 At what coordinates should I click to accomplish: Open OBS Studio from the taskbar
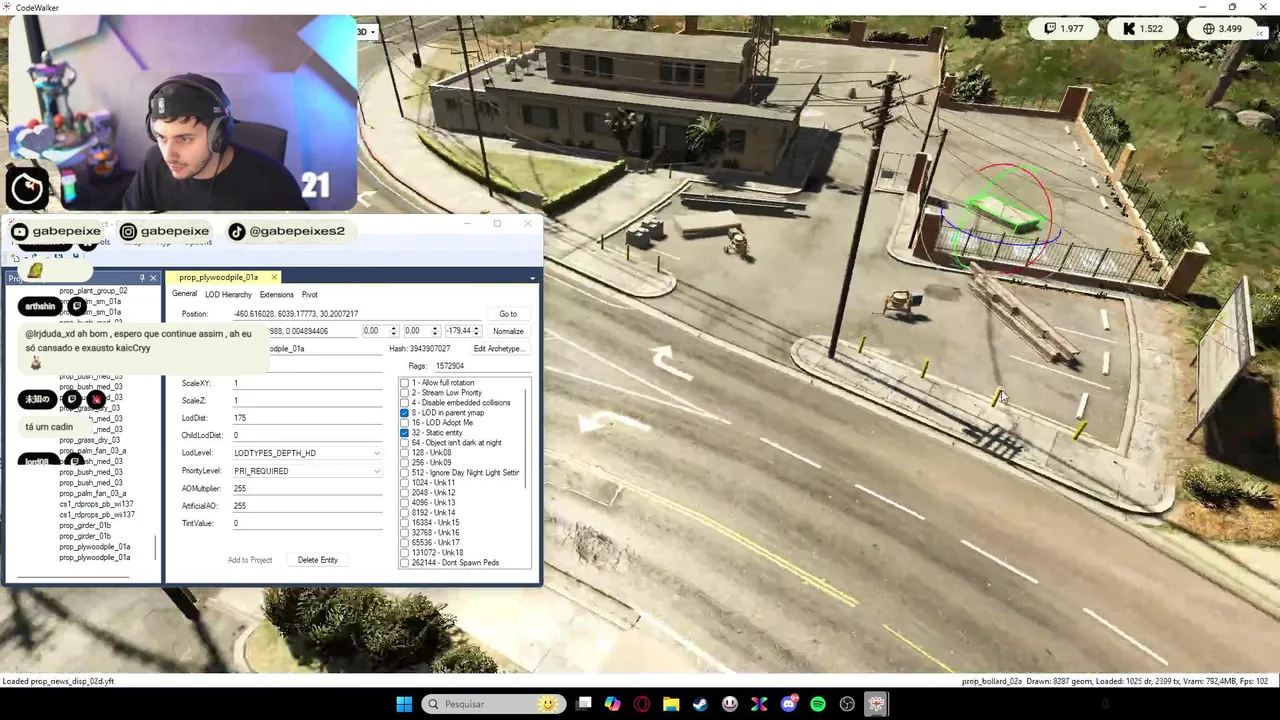click(x=847, y=704)
